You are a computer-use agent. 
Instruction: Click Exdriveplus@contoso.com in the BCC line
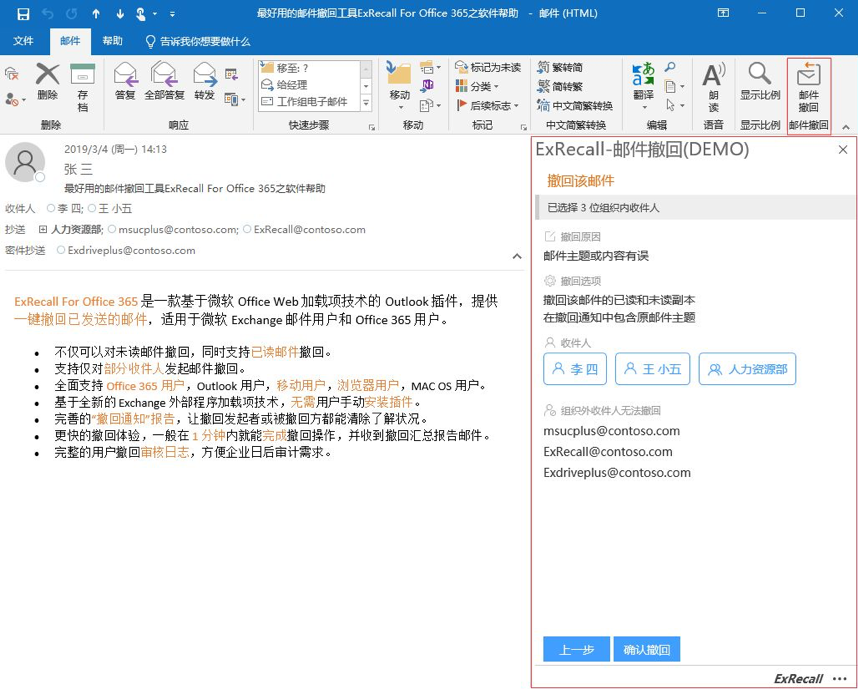pos(126,250)
